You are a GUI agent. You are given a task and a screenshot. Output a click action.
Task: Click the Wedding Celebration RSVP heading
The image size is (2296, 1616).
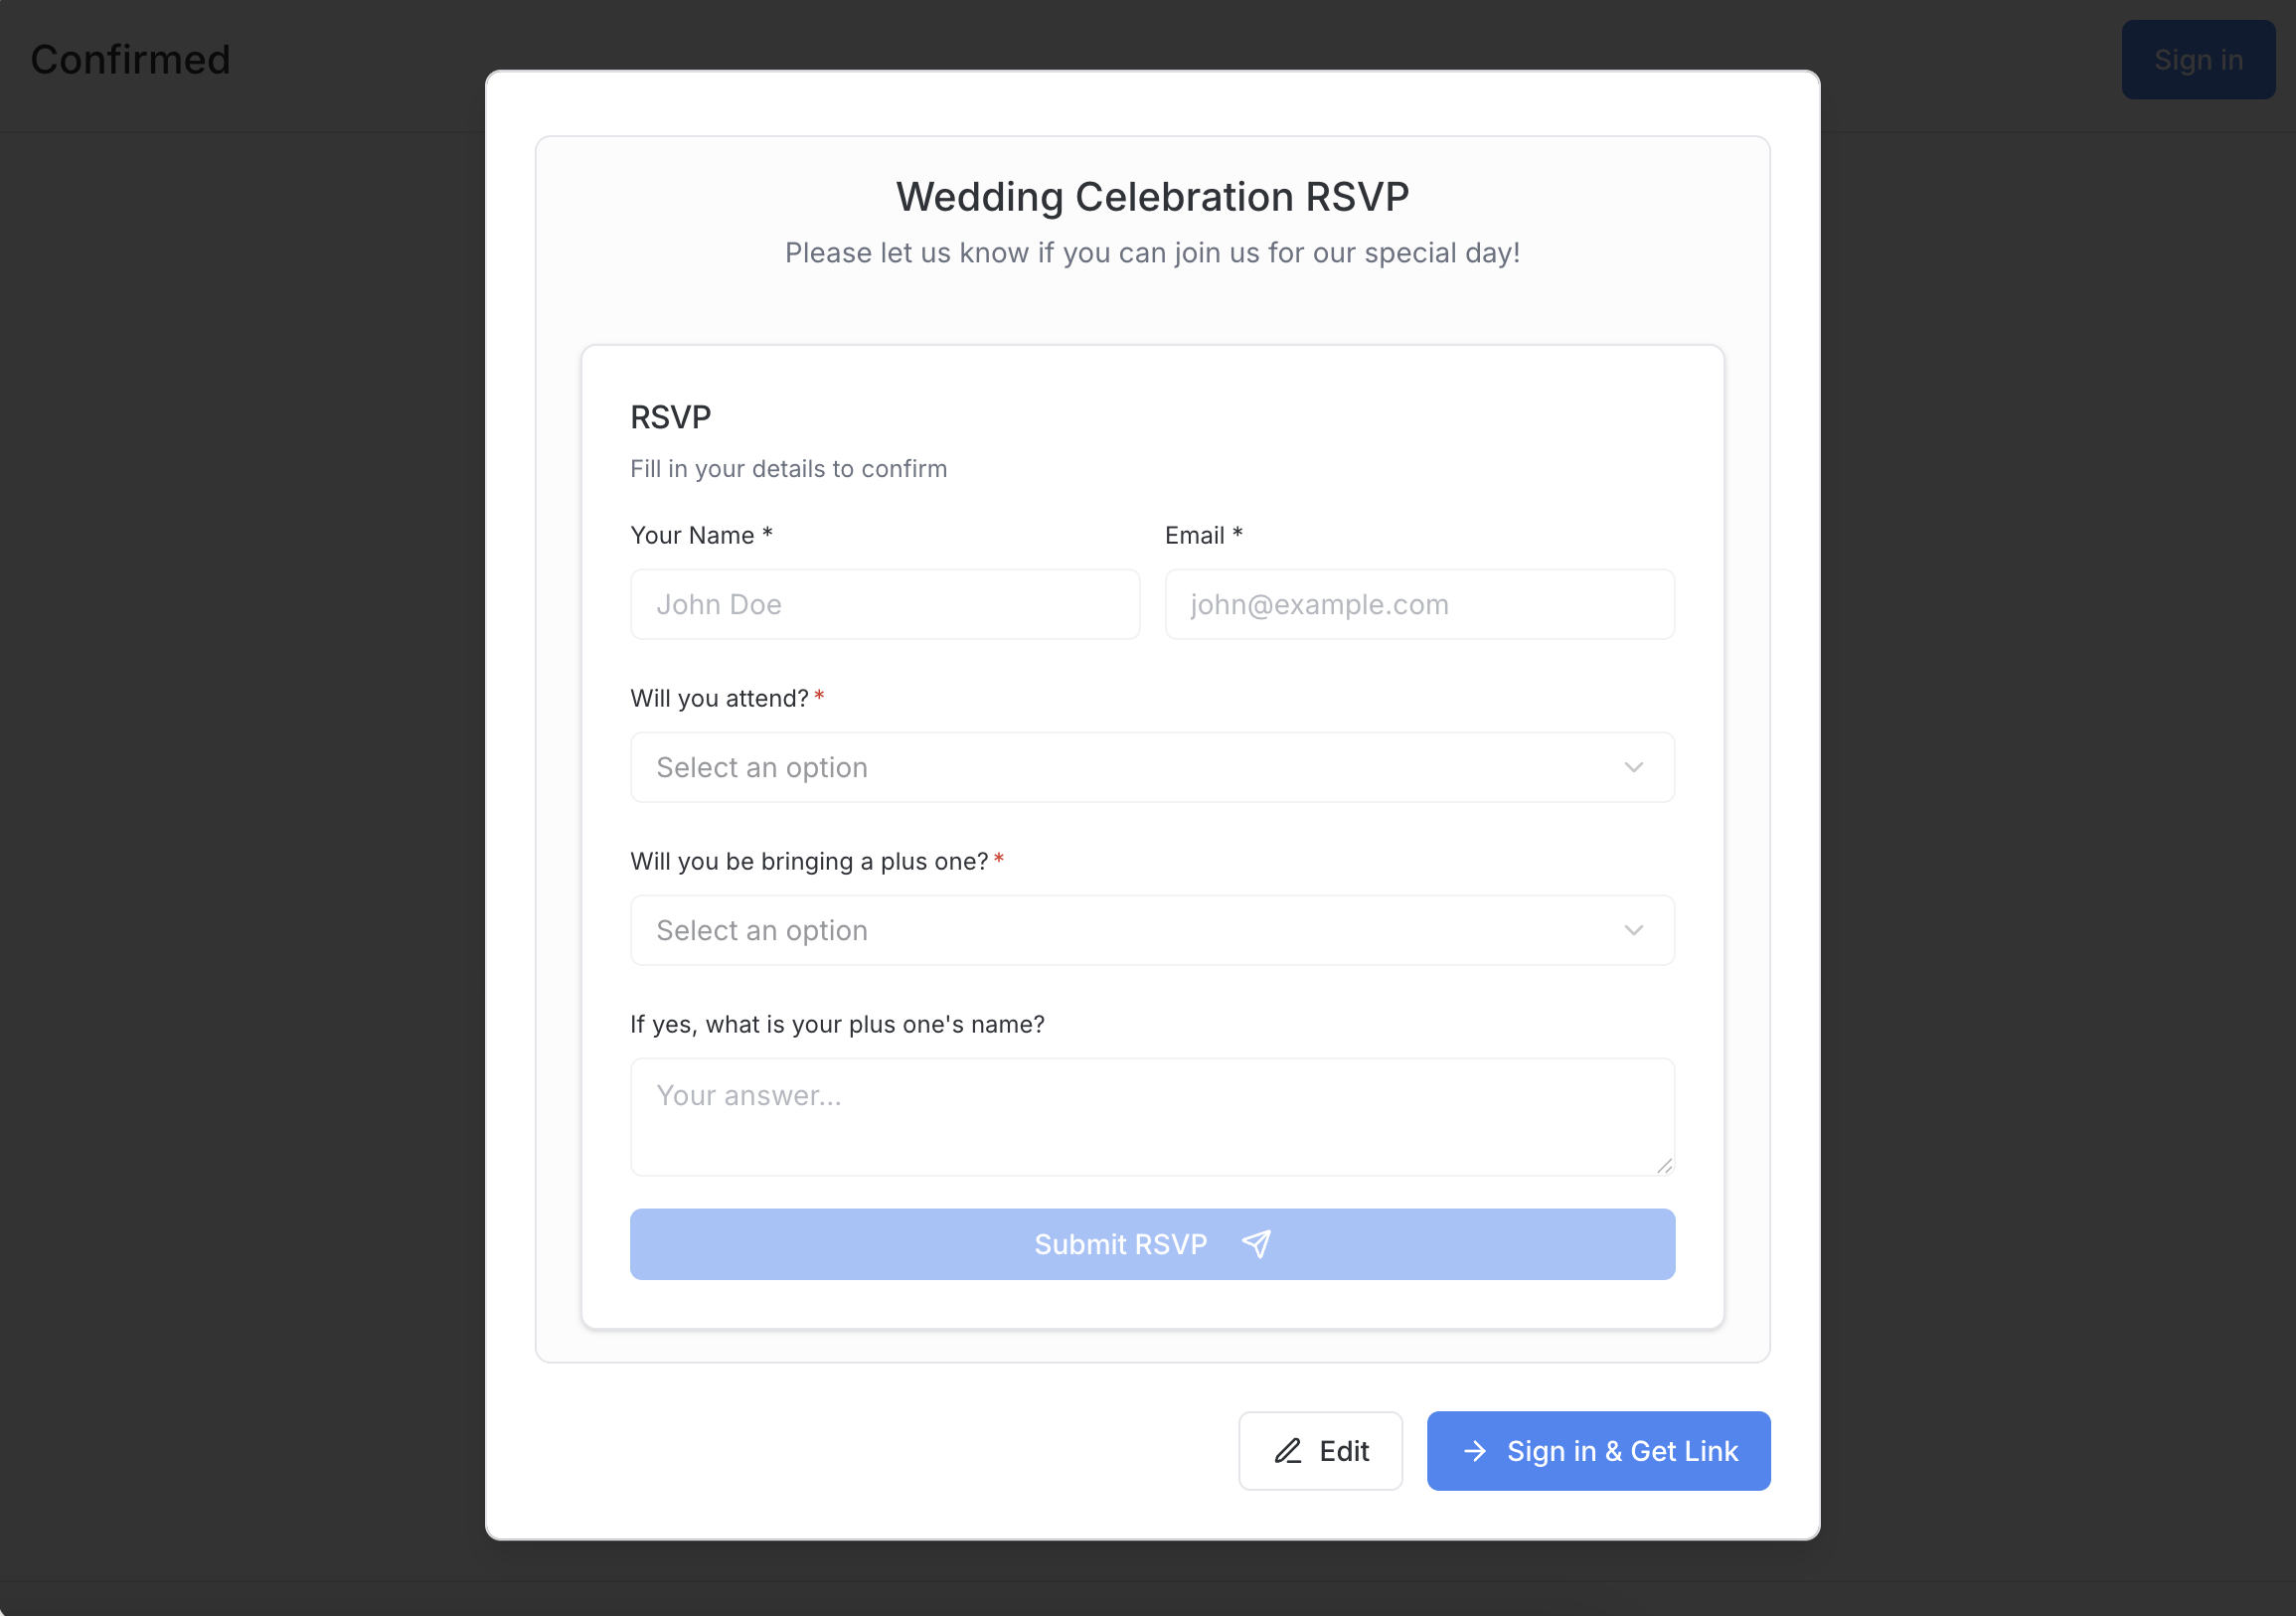tap(1151, 197)
